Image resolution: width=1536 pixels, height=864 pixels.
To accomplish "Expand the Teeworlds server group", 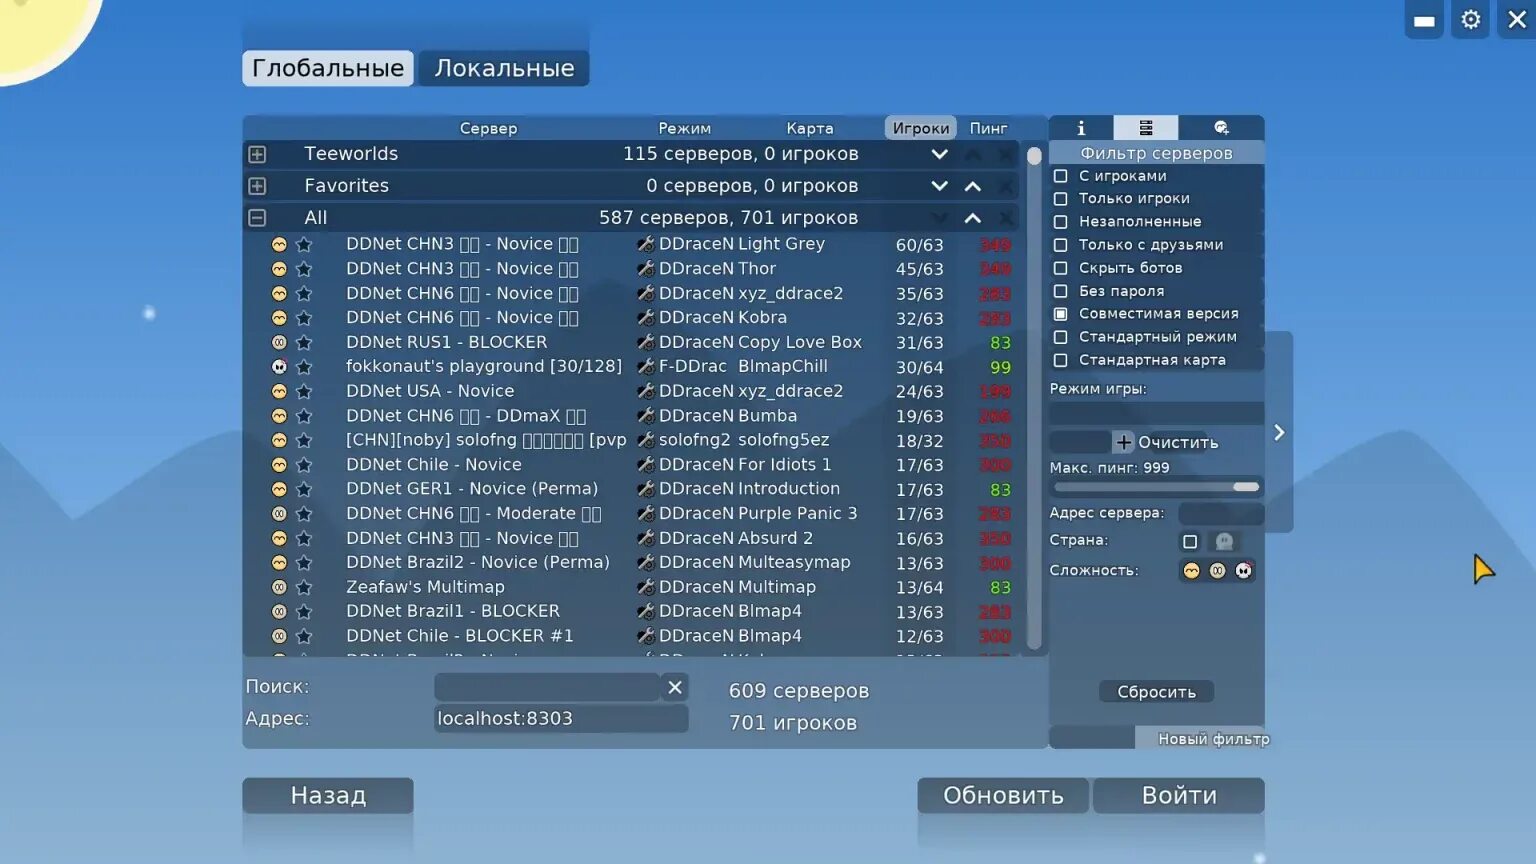I will [x=257, y=154].
